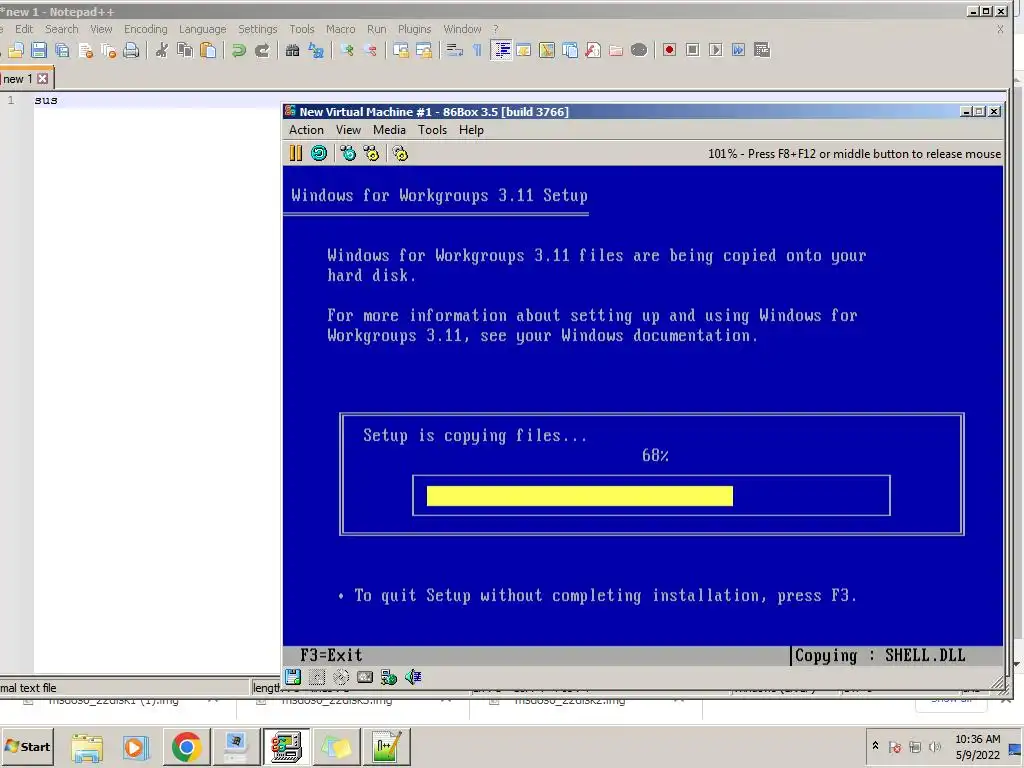Viewport: 1024px width, 768px height.
Task: Print document with Notepad++ printer icon
Action: (x=131, y=50)
